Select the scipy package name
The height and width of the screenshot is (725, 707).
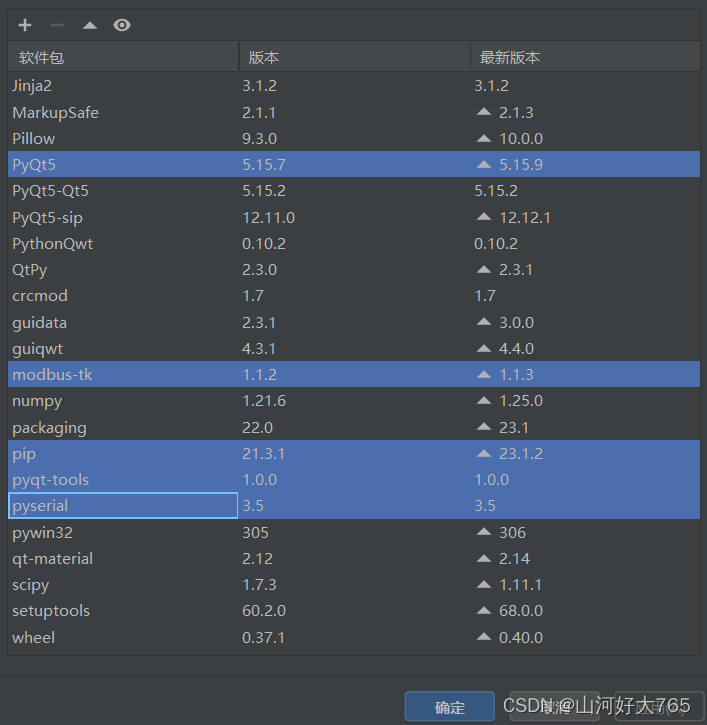pyautogui.click(x=31, y=585)
